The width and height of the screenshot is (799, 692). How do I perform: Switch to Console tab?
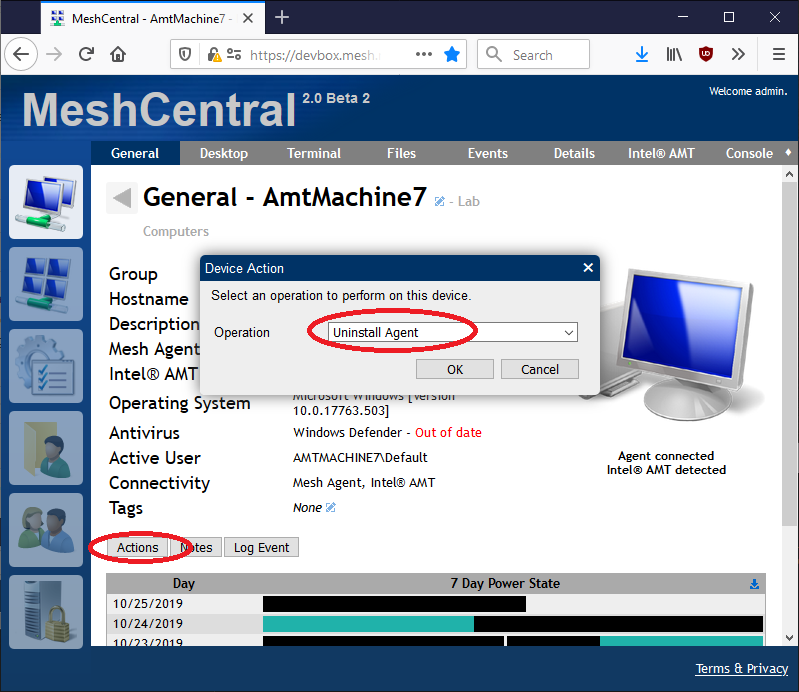(749, 153)
